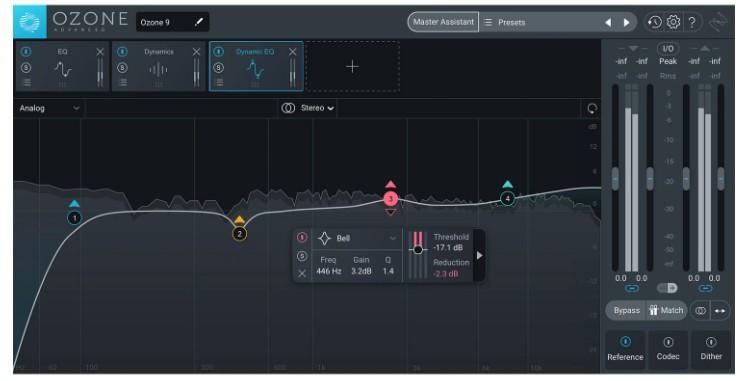Screen dimensions: 746x381
Task: Click the Ozone logo icon
Action: [29, 22]
